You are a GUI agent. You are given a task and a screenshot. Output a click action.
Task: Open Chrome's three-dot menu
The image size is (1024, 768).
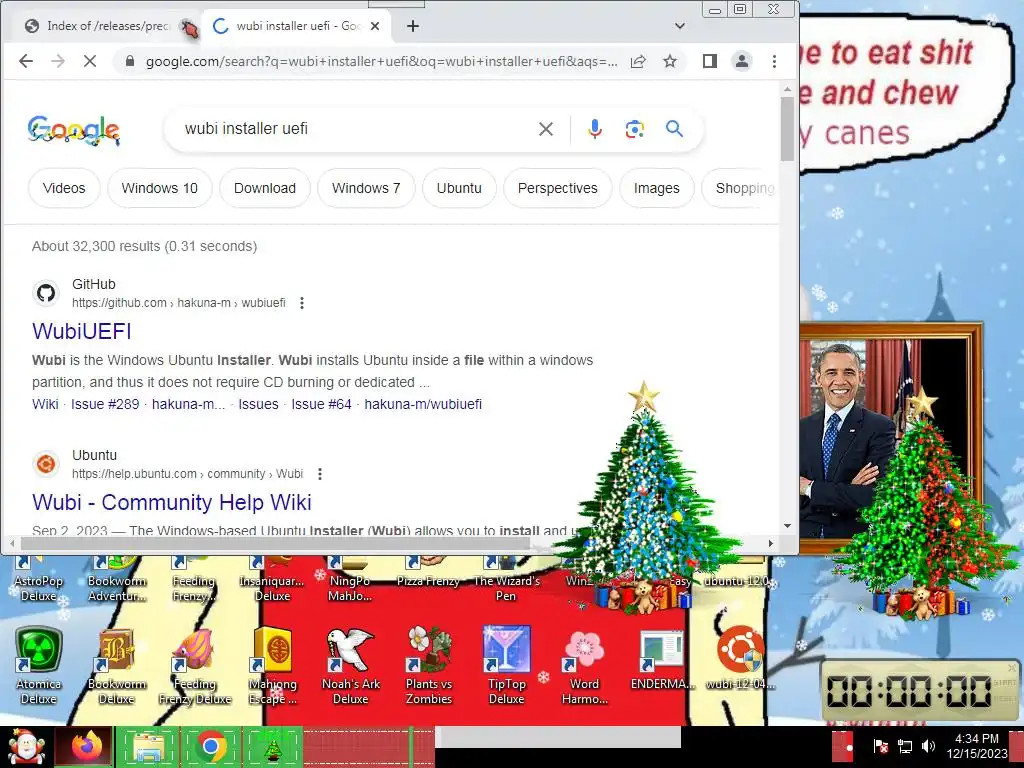click(x=775, y=61)
